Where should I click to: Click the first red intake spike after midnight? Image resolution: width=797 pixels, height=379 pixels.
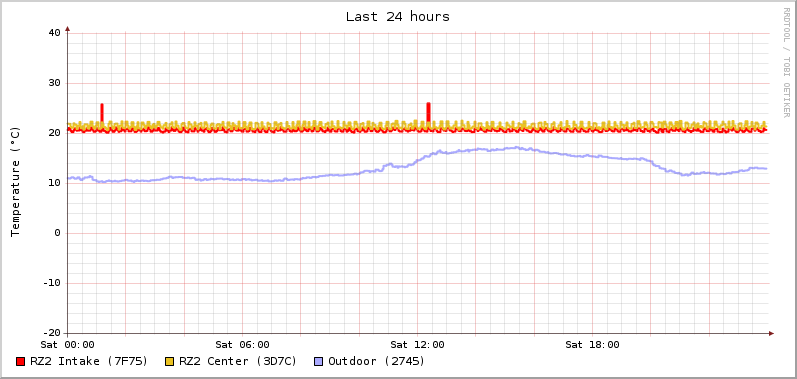102,113
